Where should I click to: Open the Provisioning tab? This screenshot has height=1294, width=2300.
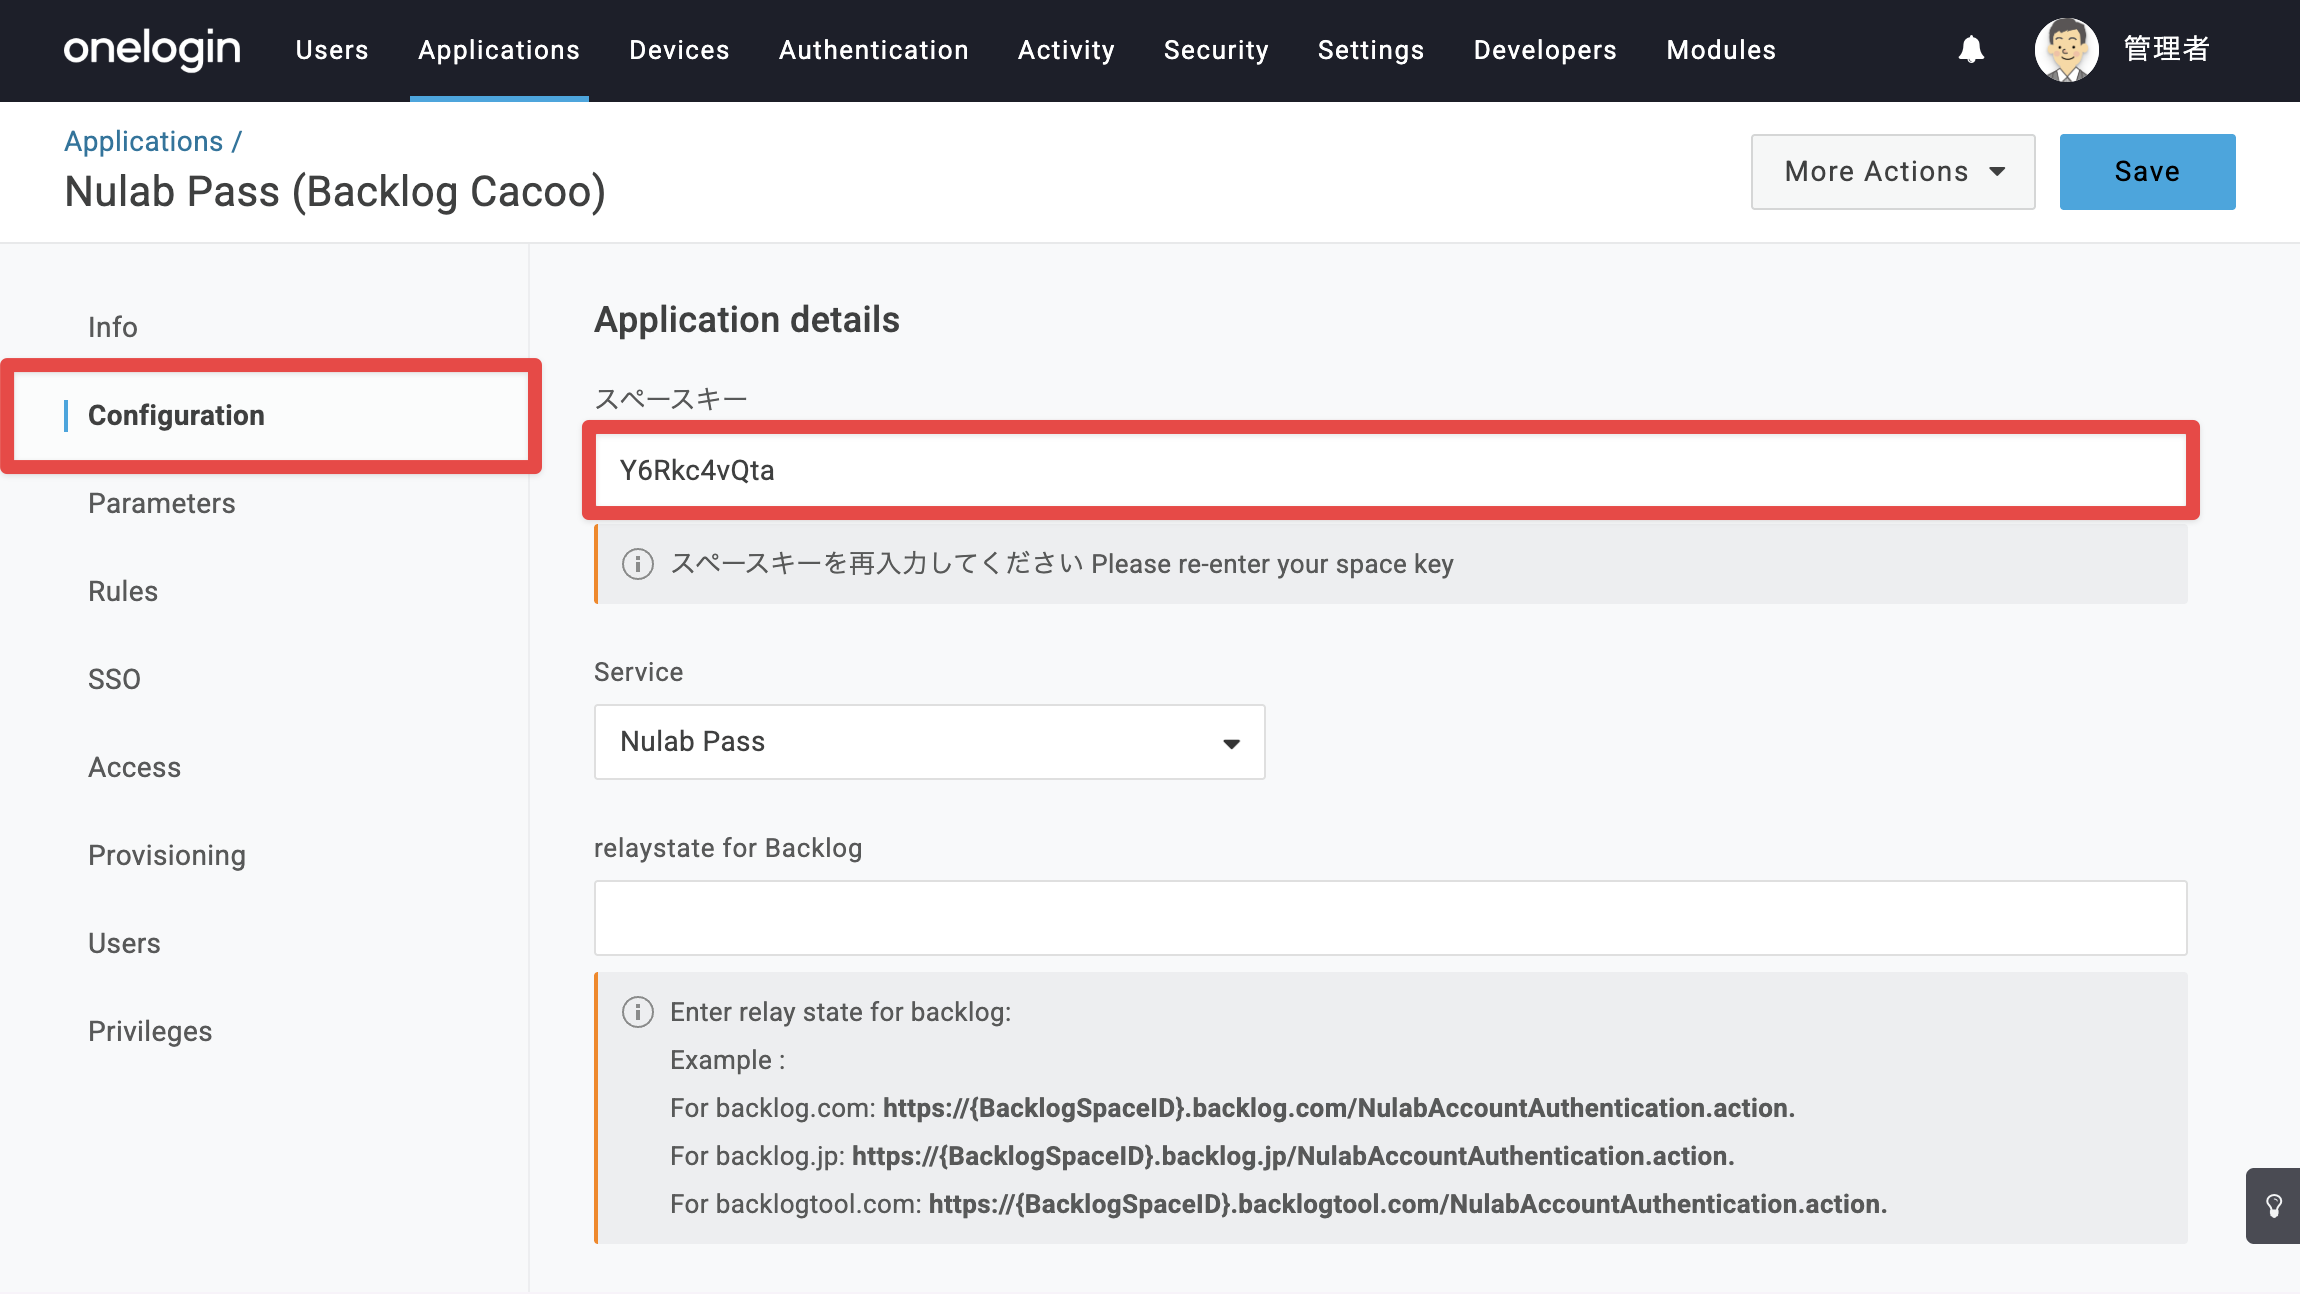click(x=167, y=855)
